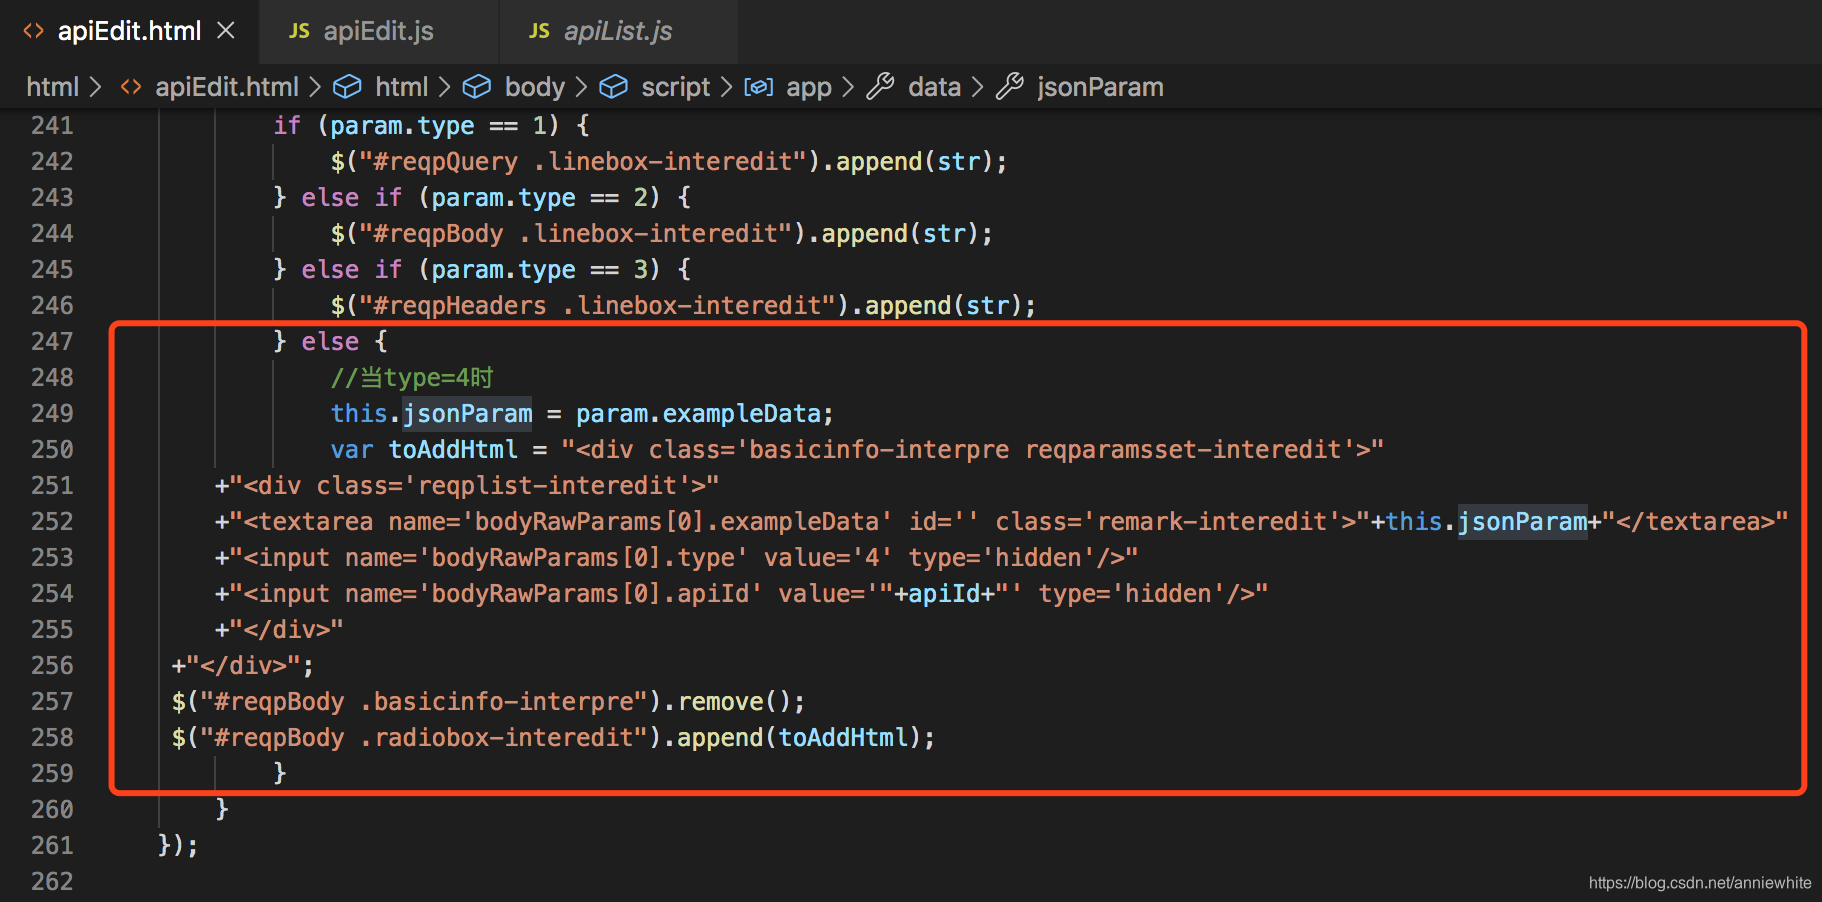1822x902 pixels.
Task: Click wrench icon before jsonParam breadcrumb
Action: [x=1010, y=87]
